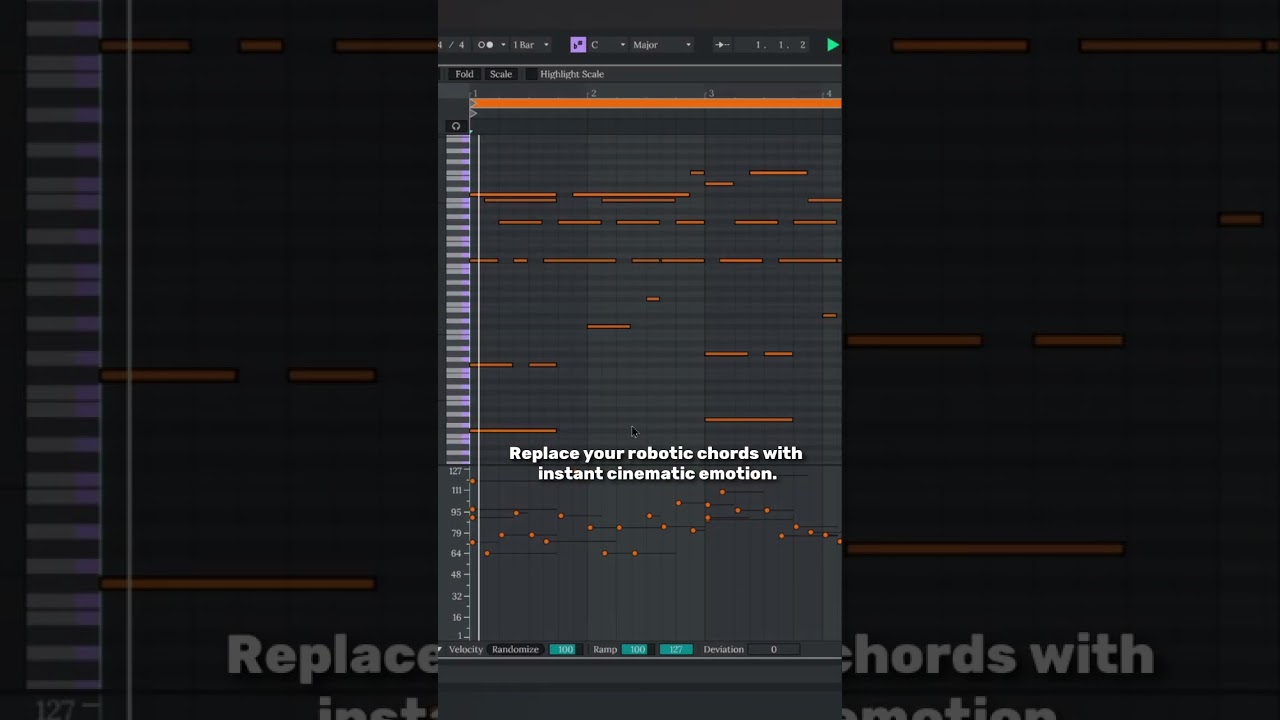Start playback with the green play button
This screenshot has width=1280, height=720.
833,45
